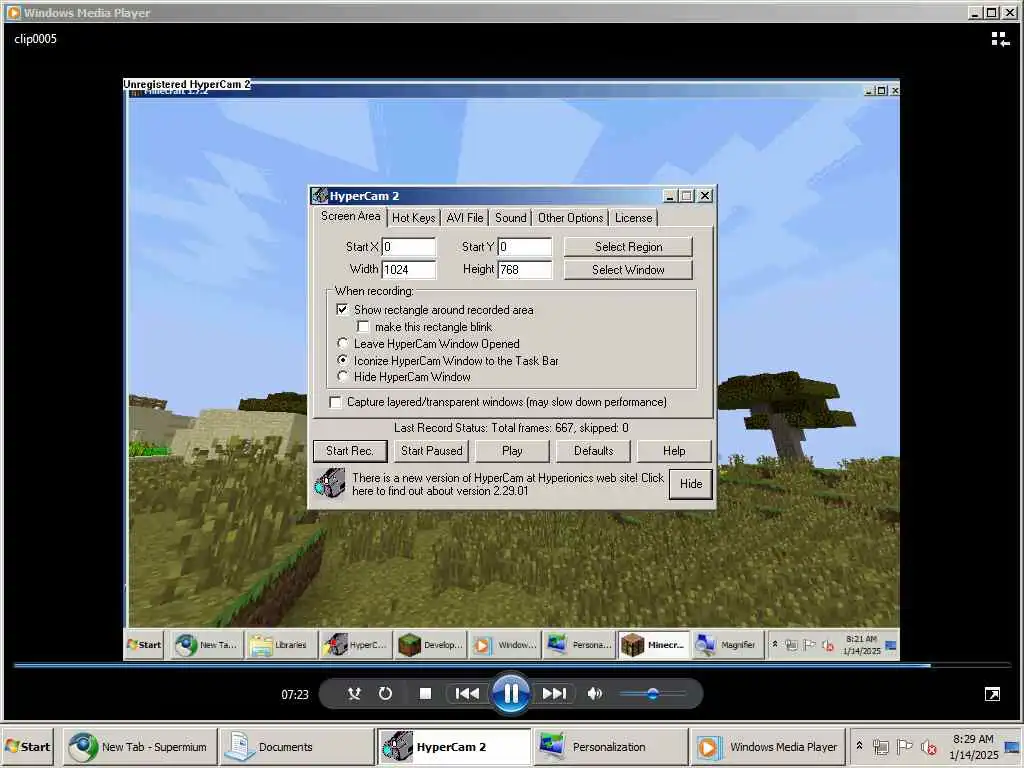Viewport: 1024px width, 768px height.
Task: Skip to the previous clip
Action: click(467, 694)
